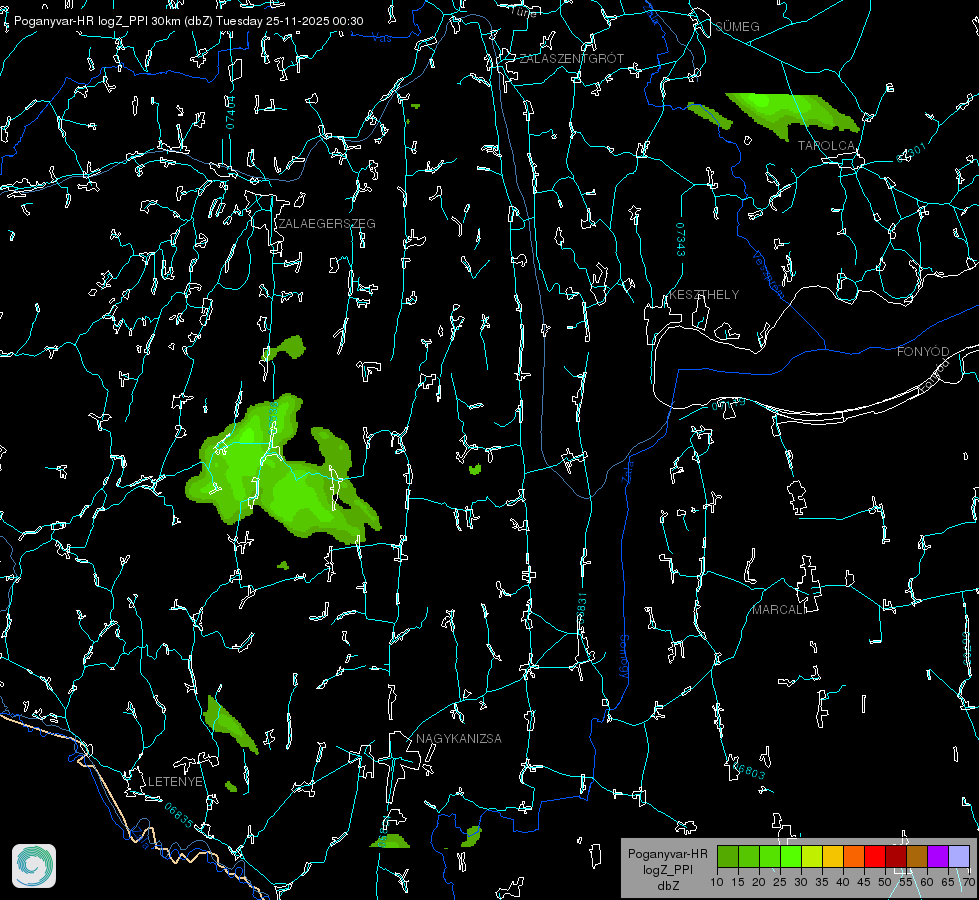Image resolution: width=979 pixels, height=900 pixels.
Task: Click the FONYÓD city label
Action: 923,352
